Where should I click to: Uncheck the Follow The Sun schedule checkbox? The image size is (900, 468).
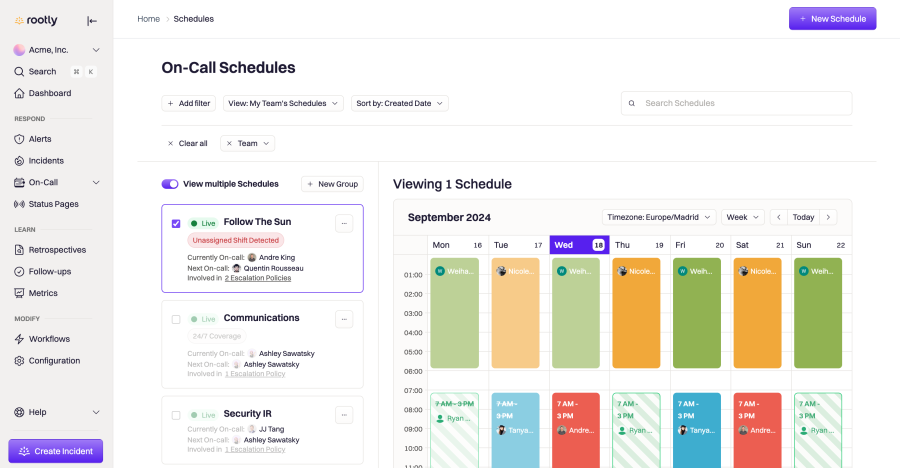pyautogui.click(x=176, y=223)
